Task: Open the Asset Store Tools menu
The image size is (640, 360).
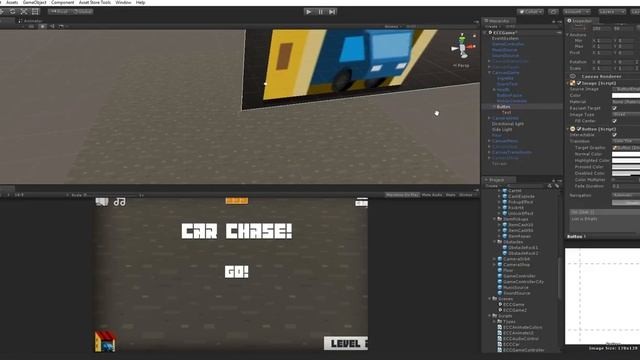Action: point(95,2)
